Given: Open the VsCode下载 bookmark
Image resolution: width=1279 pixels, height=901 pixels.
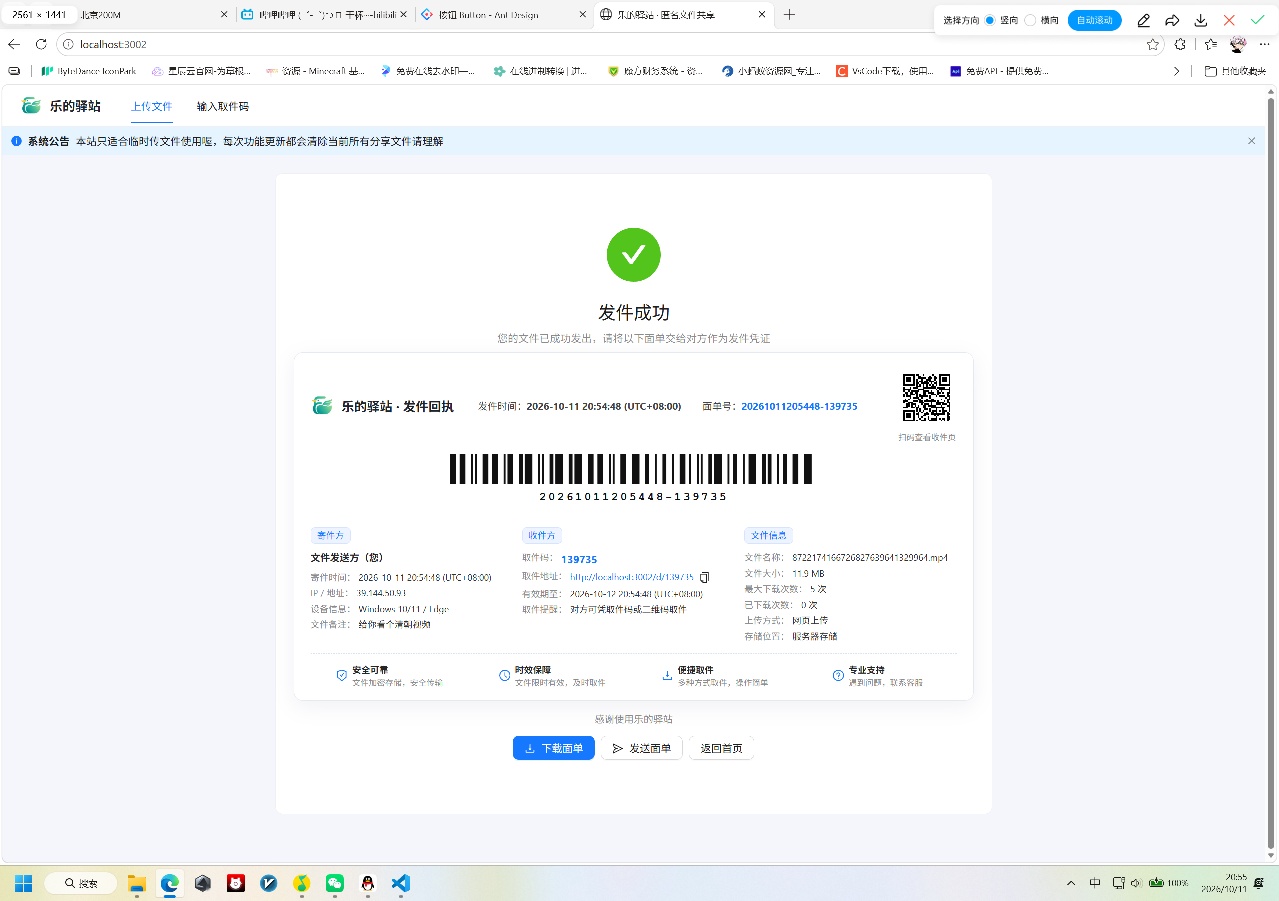Looking at the screenshot, I should coord(885,71).
